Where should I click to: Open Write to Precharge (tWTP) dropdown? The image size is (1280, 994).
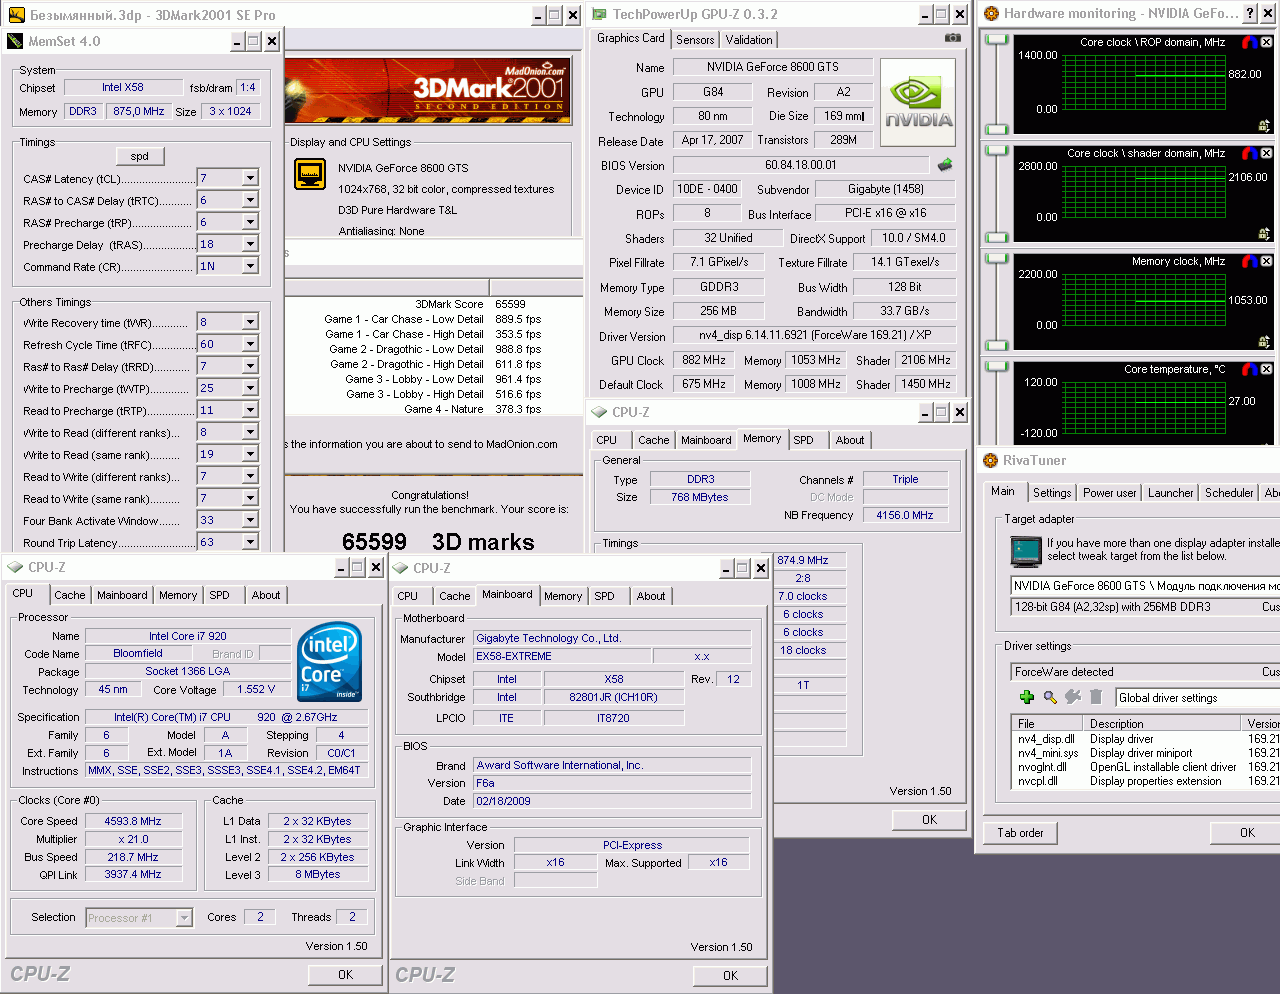250,388
